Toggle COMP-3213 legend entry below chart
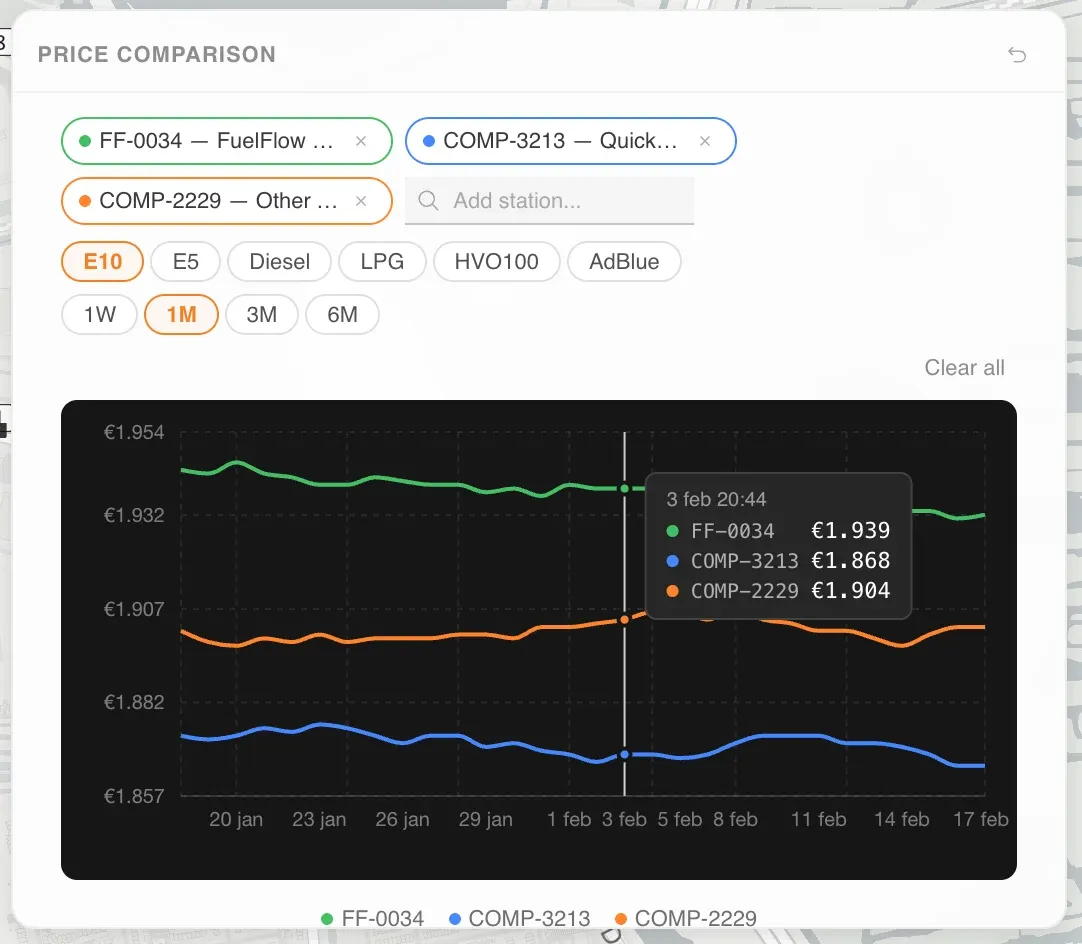The width and height of the screenshot is (1082, 944). (520, 918)
